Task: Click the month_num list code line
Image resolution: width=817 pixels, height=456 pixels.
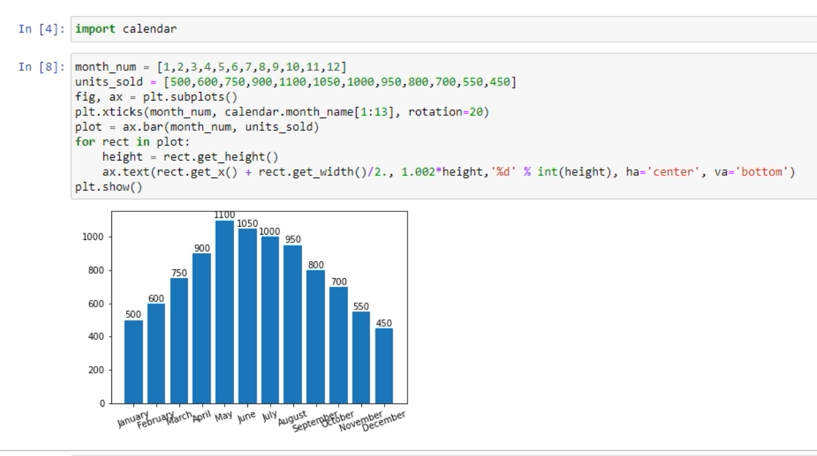Action: click(210, 67)
